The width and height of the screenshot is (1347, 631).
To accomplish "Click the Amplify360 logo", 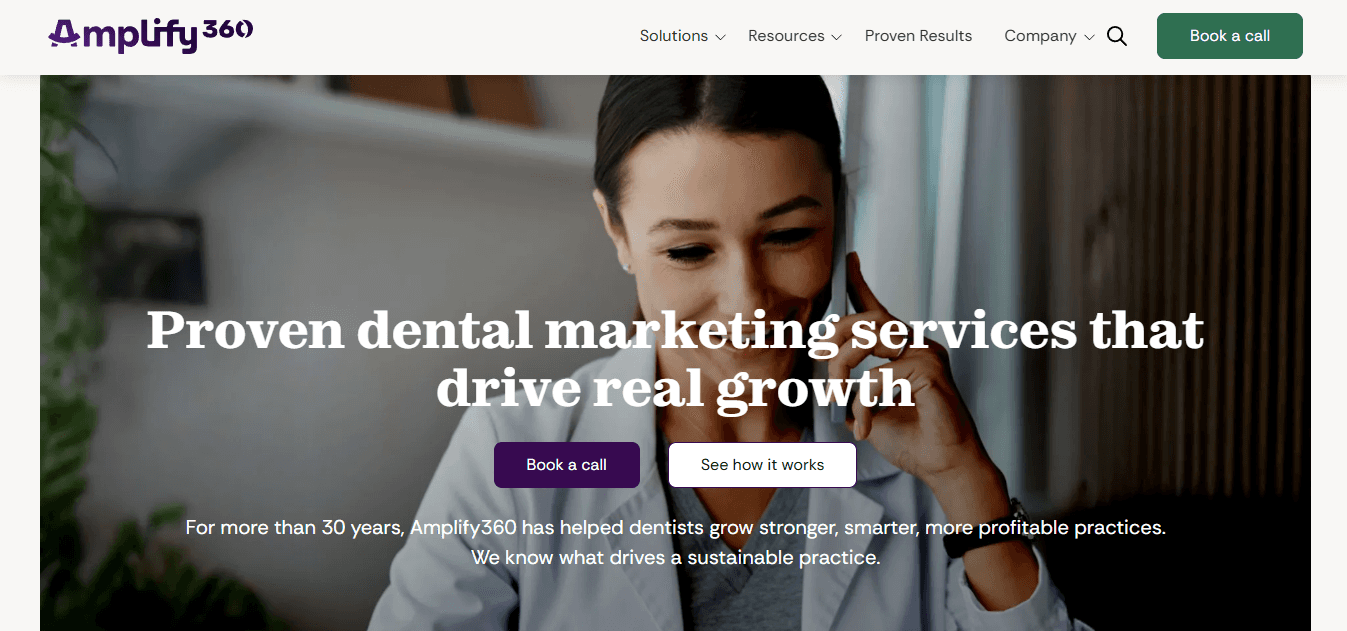I will 150,35.
